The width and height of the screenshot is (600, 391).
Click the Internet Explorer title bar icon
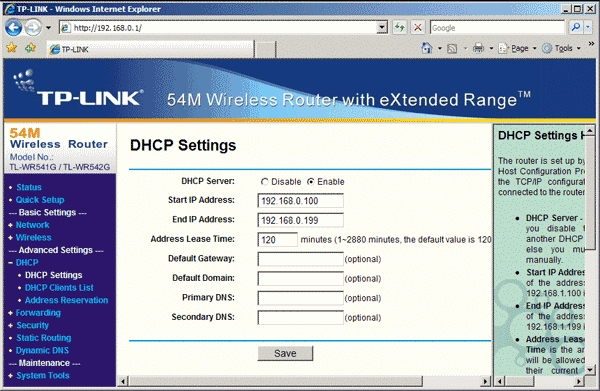tap(10, 8)
